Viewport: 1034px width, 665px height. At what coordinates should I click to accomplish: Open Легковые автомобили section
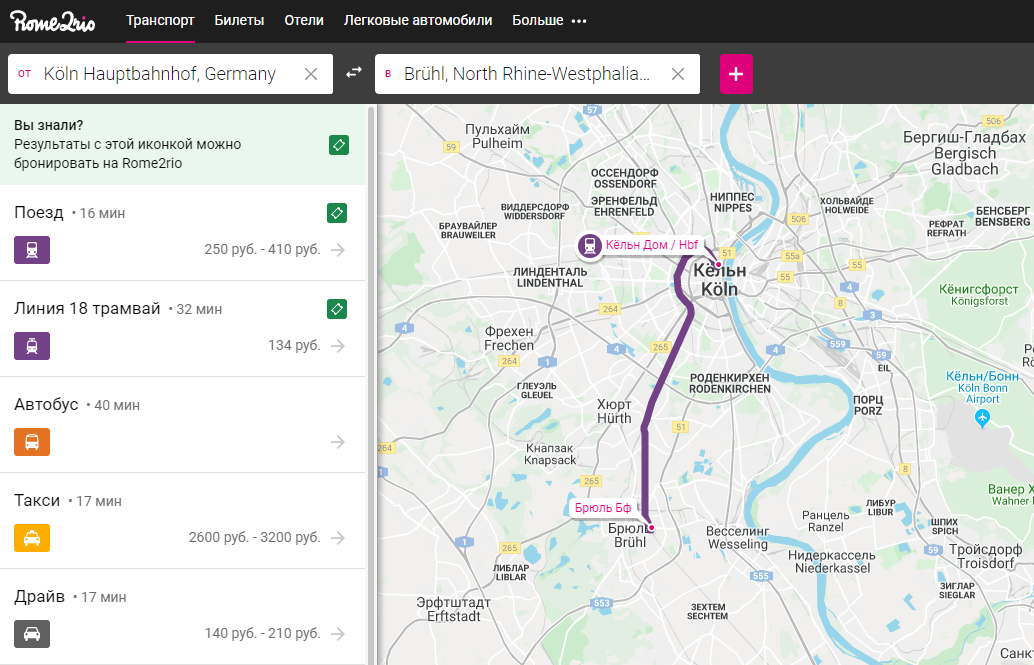pos(418,20)
